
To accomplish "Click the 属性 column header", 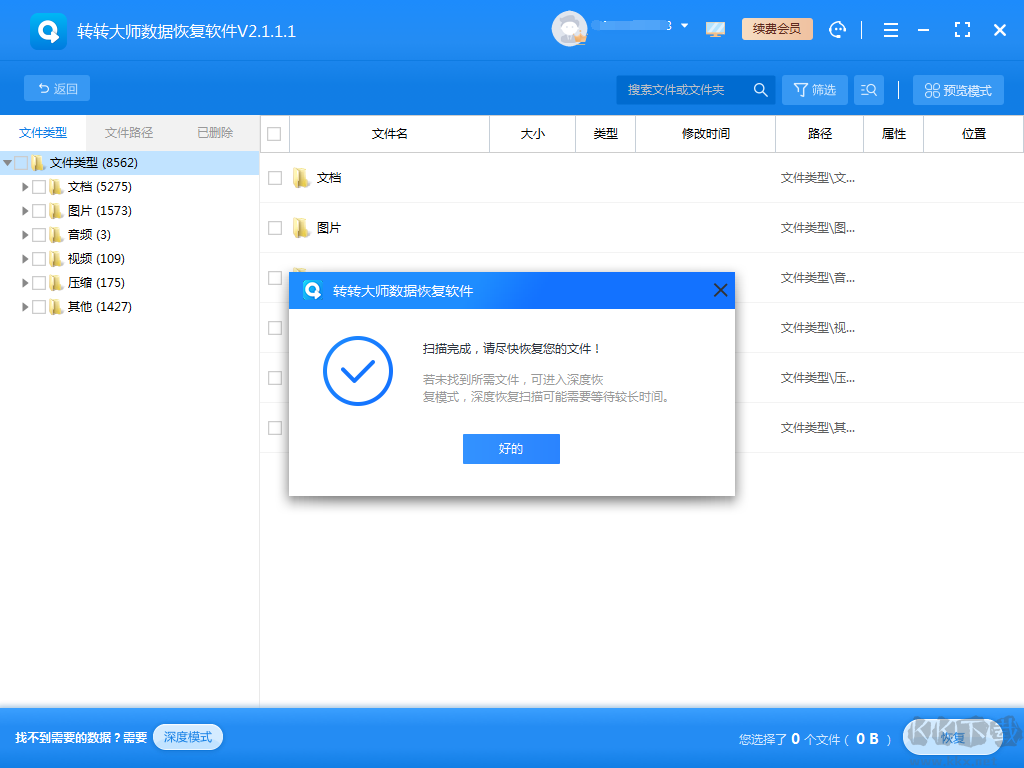I will (893, 134).
